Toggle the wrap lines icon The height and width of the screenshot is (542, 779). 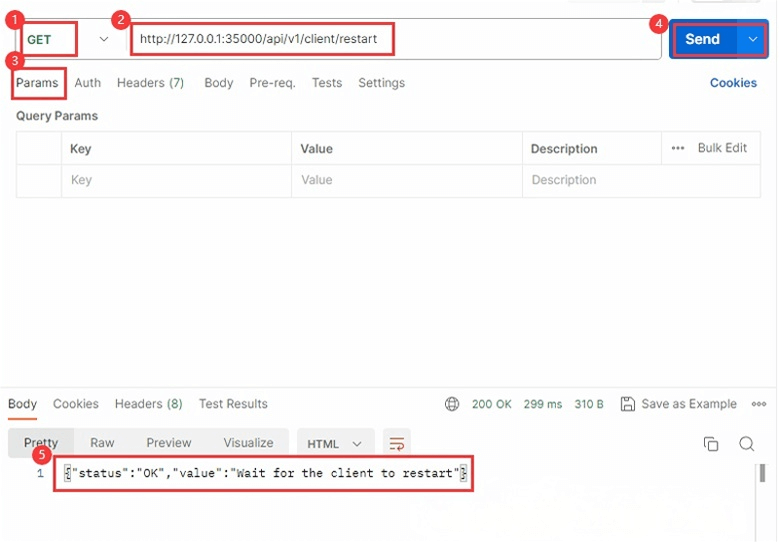point(397,444)
